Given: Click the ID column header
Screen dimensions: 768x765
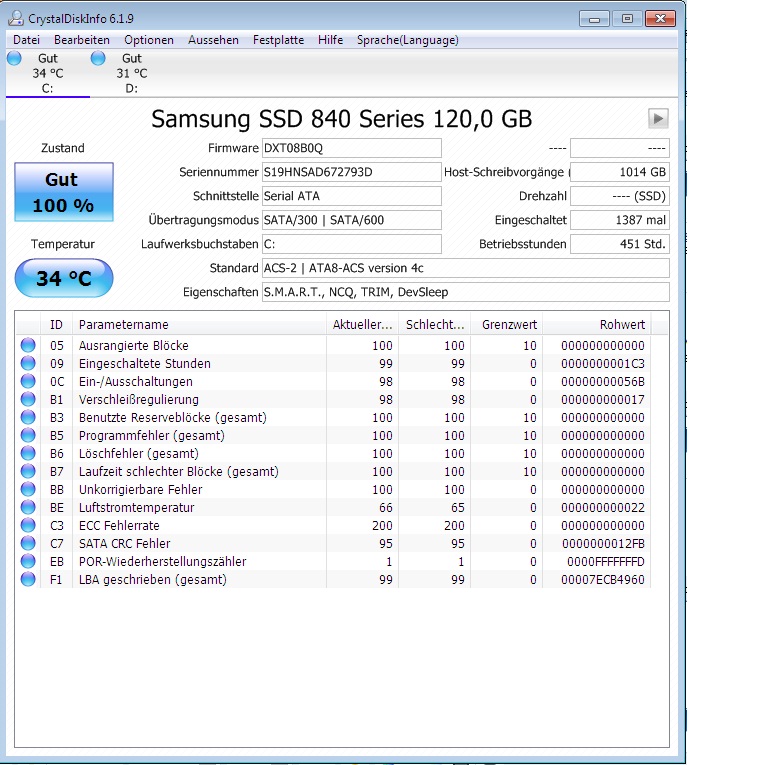Looking at the screenshot, I should point(56,325).
